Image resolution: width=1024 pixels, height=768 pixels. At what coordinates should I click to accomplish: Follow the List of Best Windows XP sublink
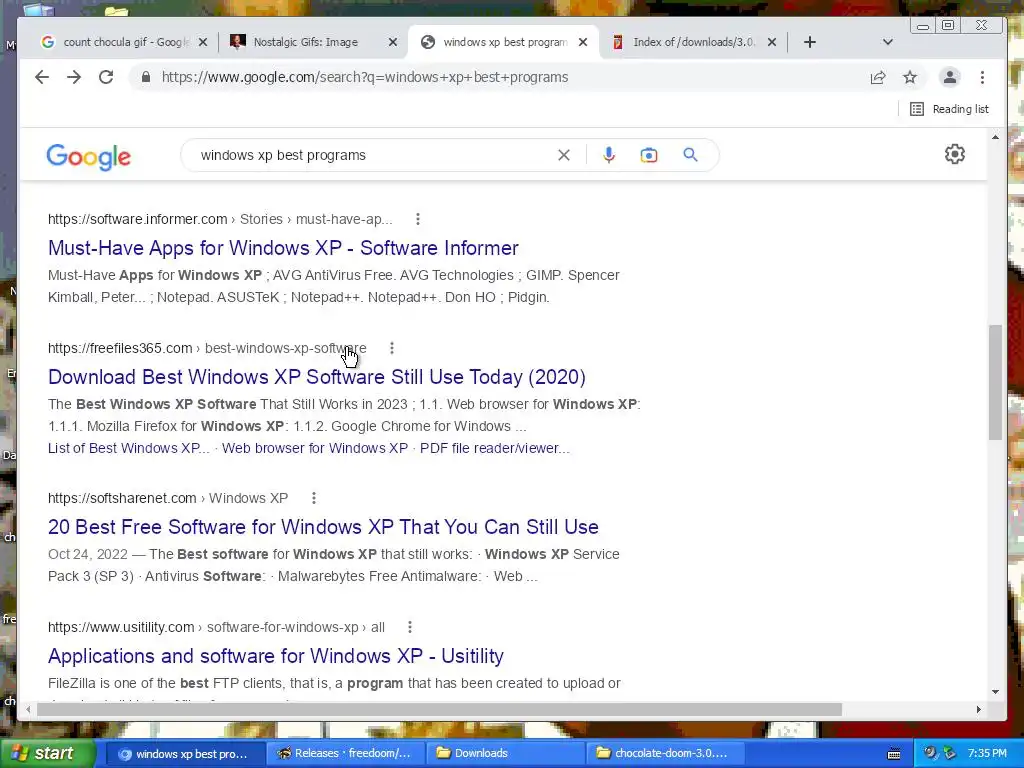129,449
